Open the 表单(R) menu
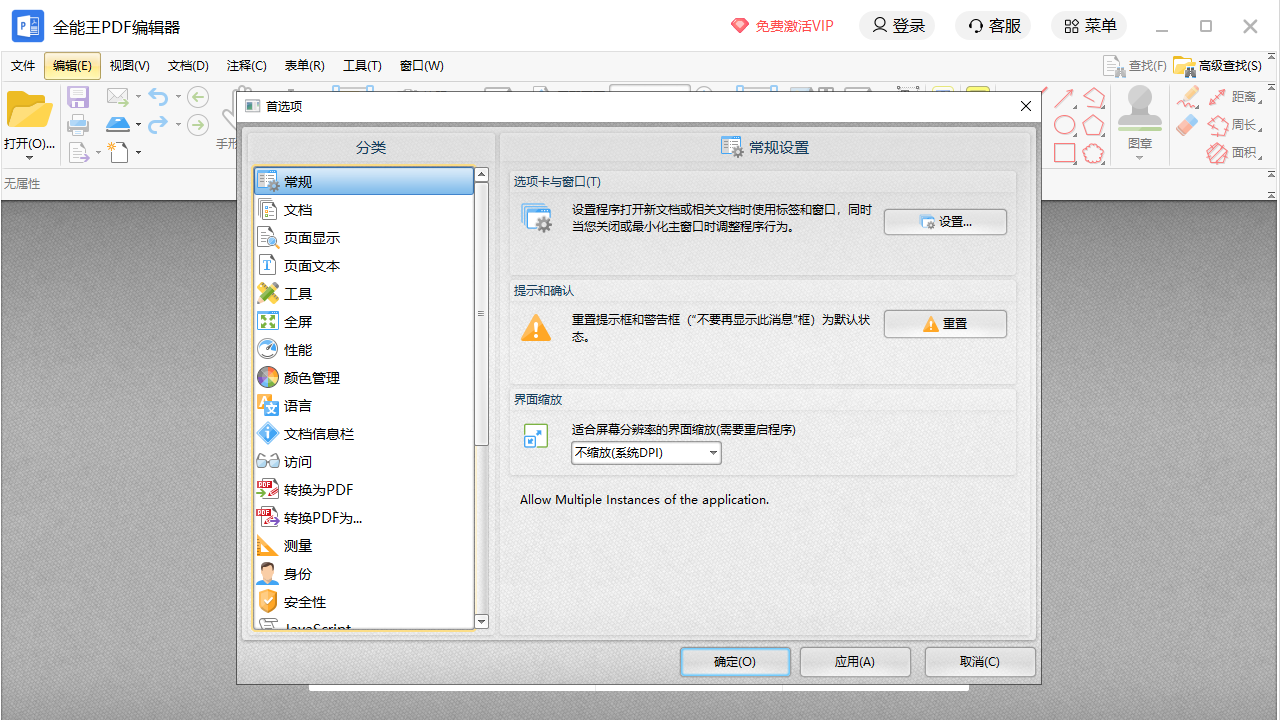Viewport: 1280px width, 720px height. [x=304, y=65]
